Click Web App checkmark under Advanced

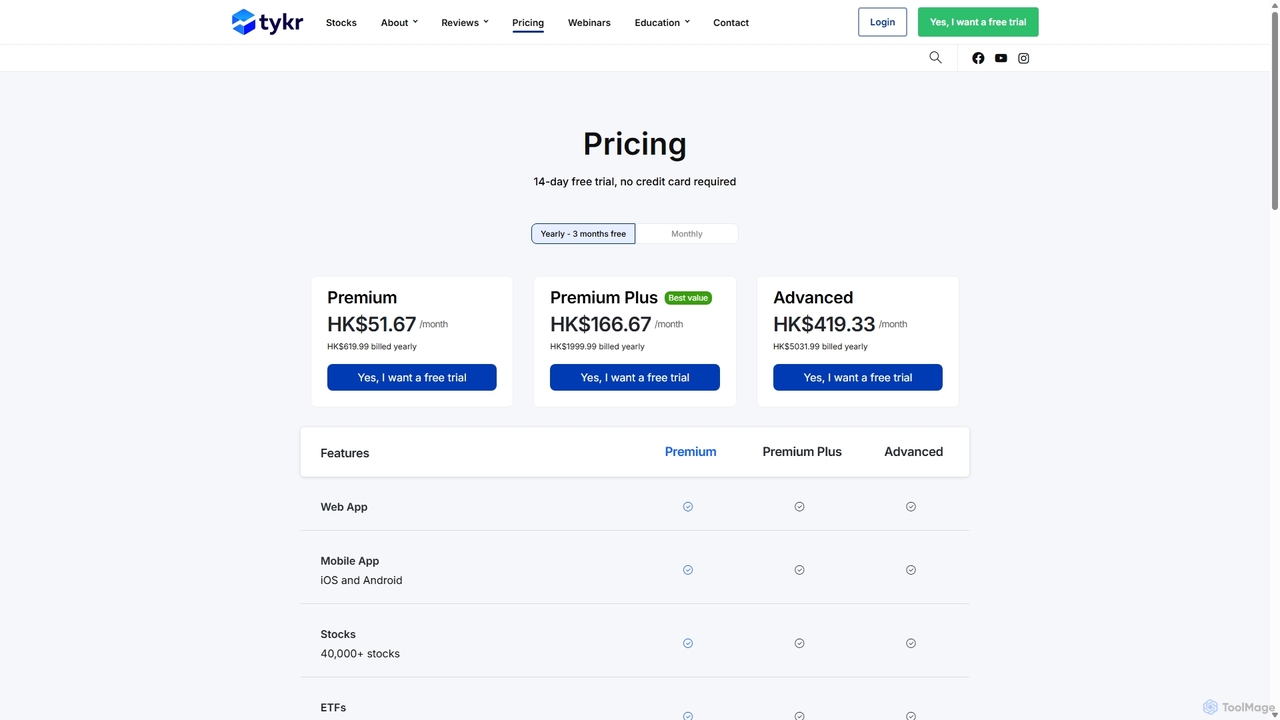coord(911,507)
